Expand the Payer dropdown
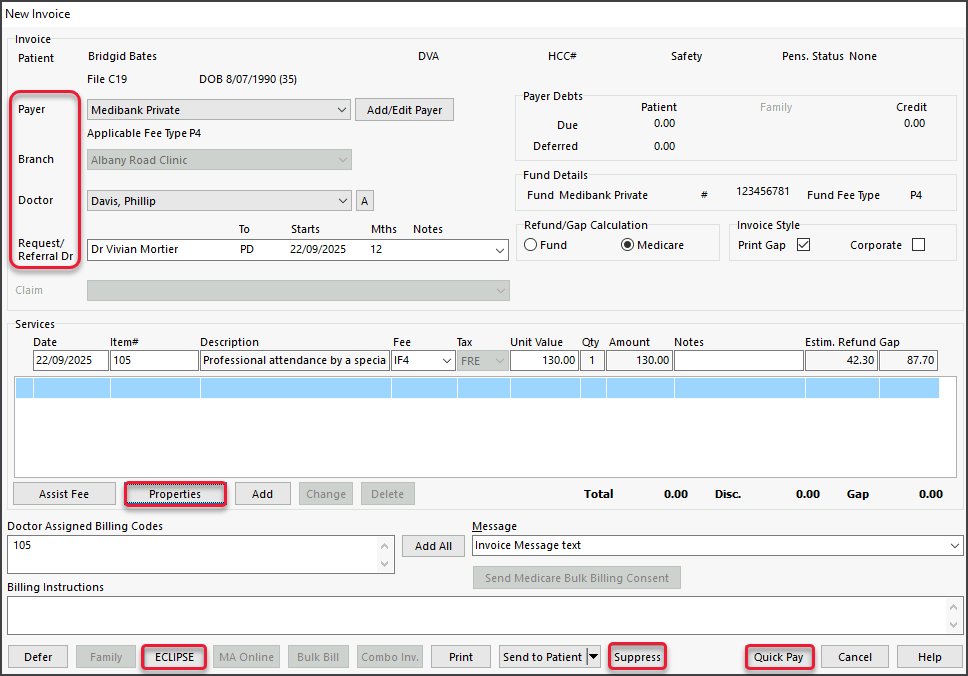The height and width of the screenshot is (676, 968). [342, 110]
